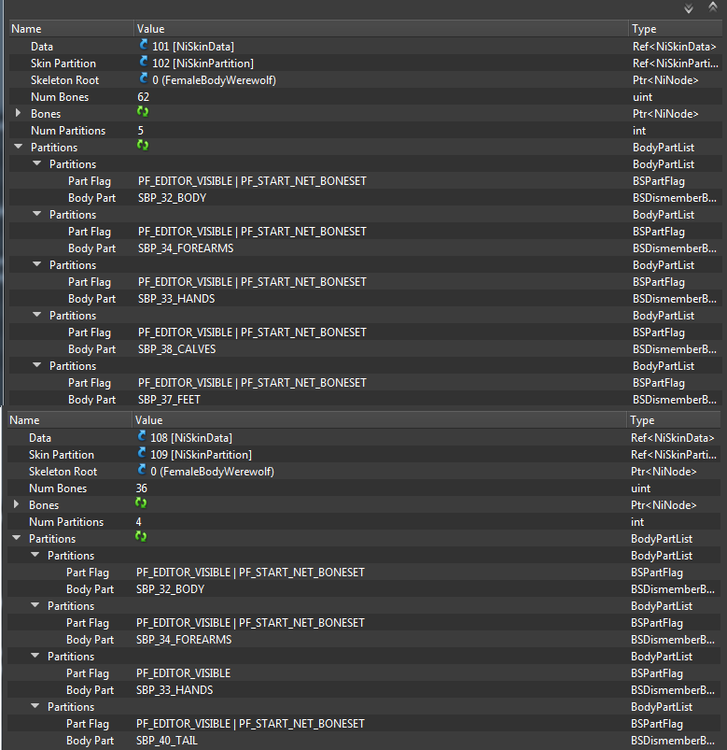Collapse the Partitions group containing SBP_40_TAIL

click(x=35, y=706)
